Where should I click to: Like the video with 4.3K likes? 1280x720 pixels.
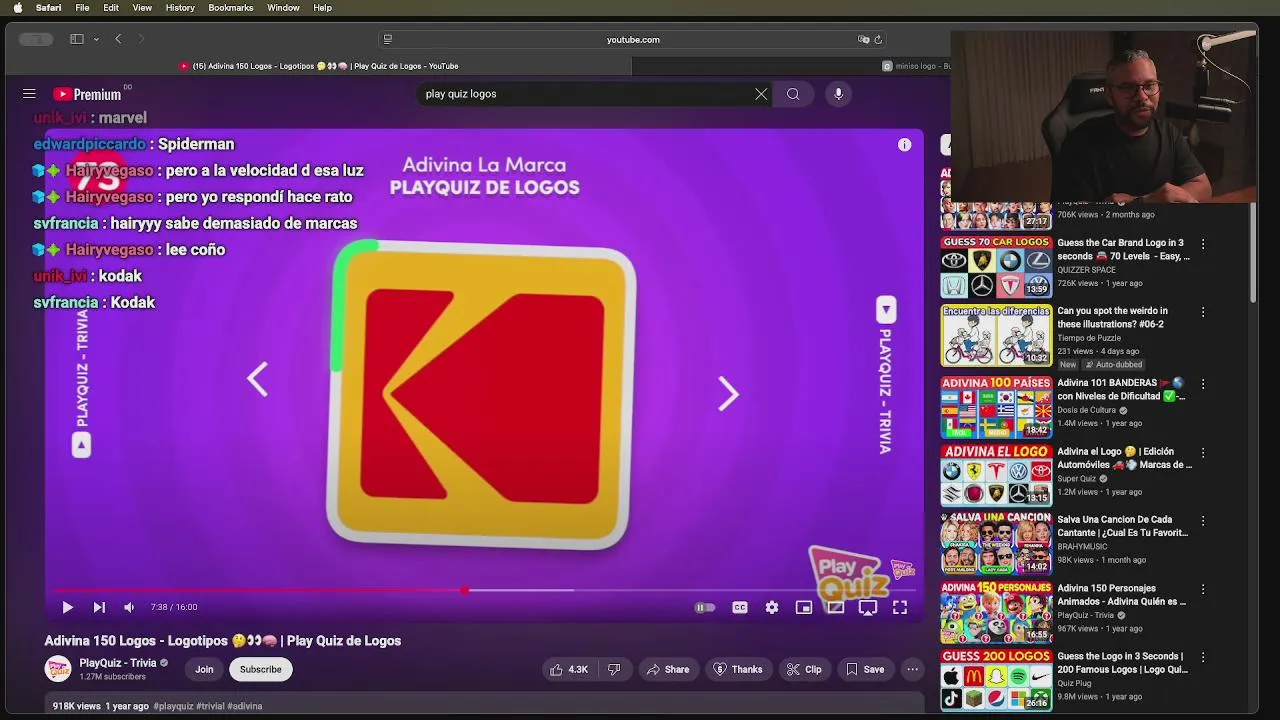[x=568, y=669]
